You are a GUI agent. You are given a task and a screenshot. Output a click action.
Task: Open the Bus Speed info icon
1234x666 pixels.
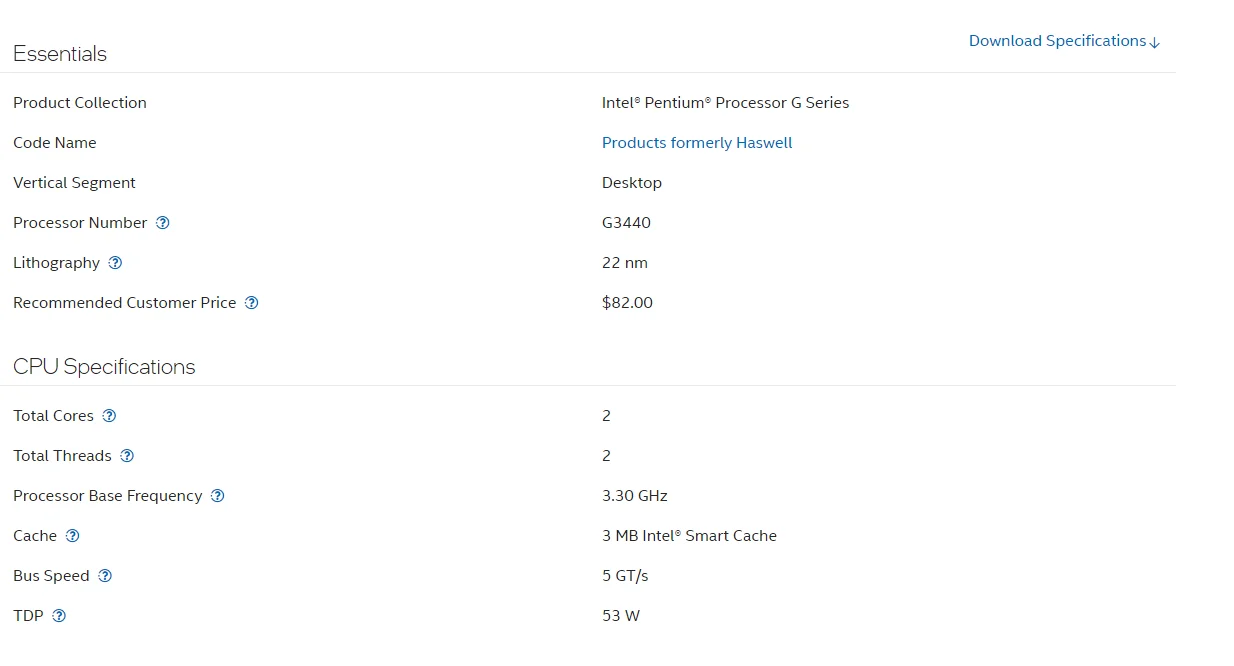click(x=105, y=576)
